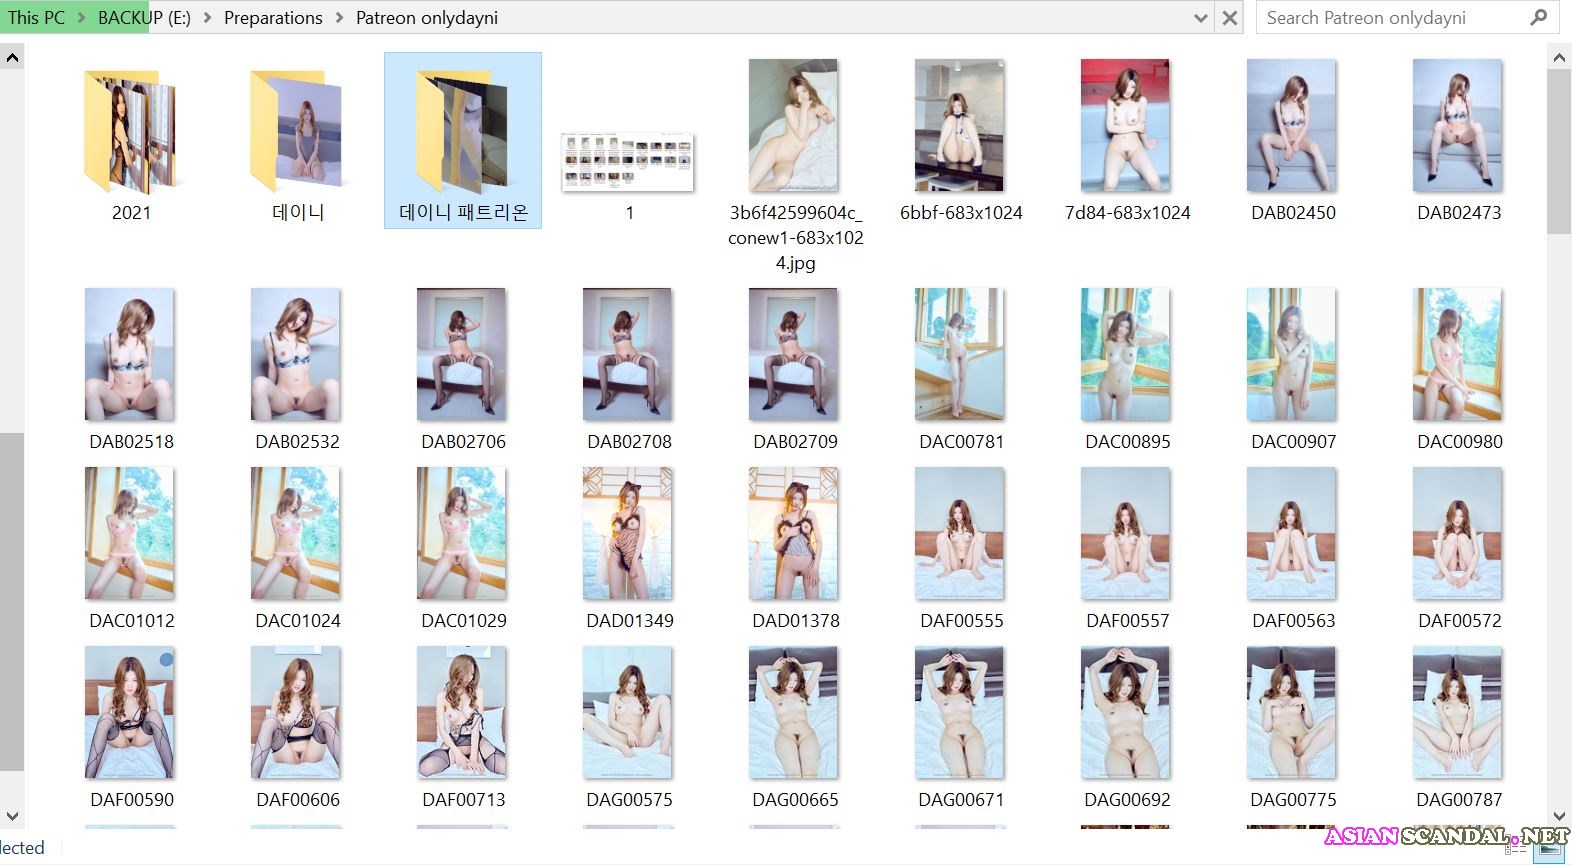Click the DAF00606 file name
This screenshot has height=865, width=1572.
(297, 800)
